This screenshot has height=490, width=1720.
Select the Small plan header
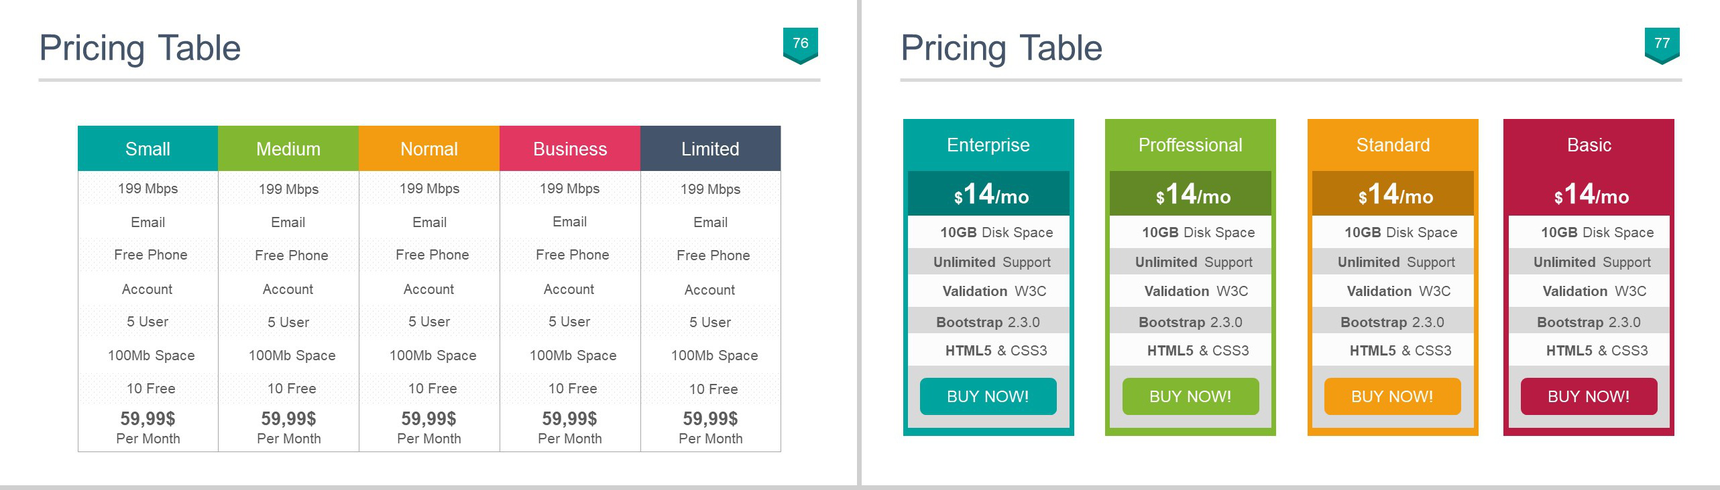[x=148, y=148]
